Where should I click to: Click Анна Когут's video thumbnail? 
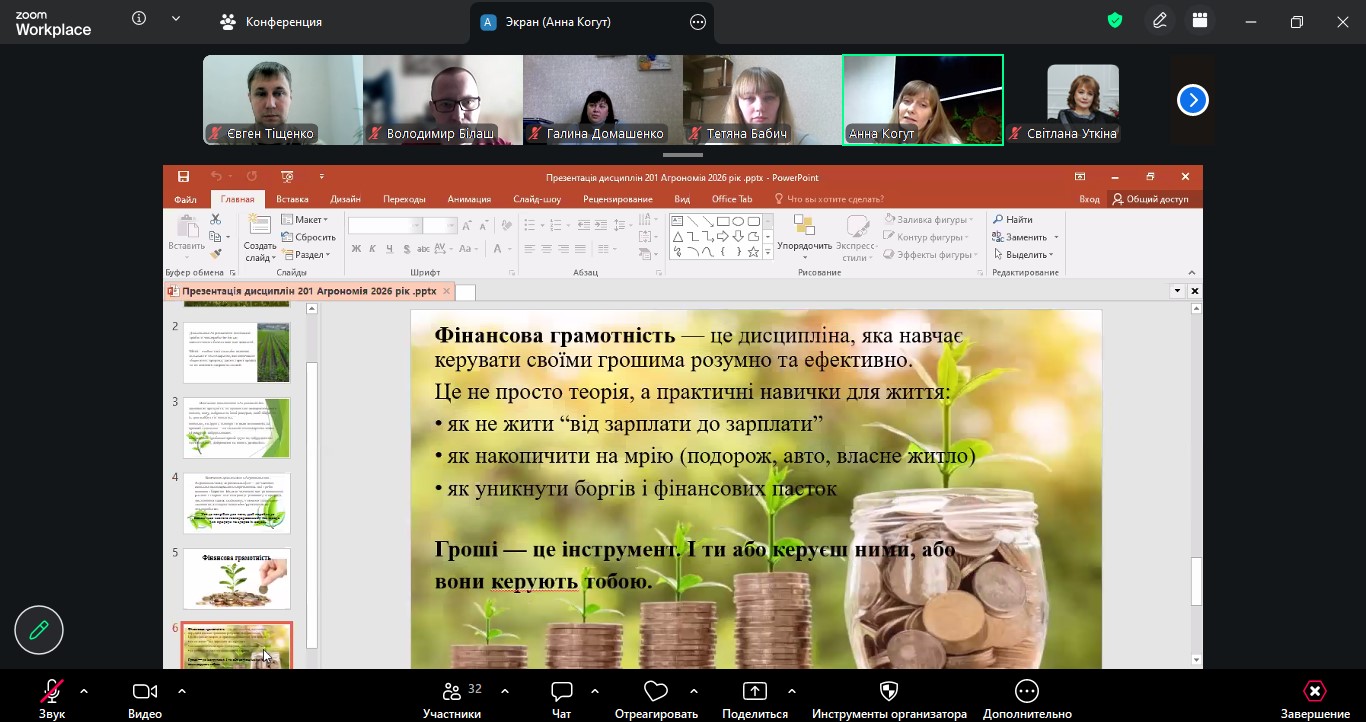tap(922, 100)
